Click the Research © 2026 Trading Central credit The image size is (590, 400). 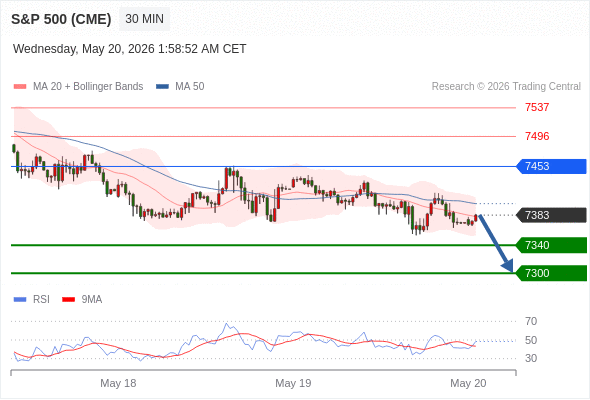click(506, 87)
